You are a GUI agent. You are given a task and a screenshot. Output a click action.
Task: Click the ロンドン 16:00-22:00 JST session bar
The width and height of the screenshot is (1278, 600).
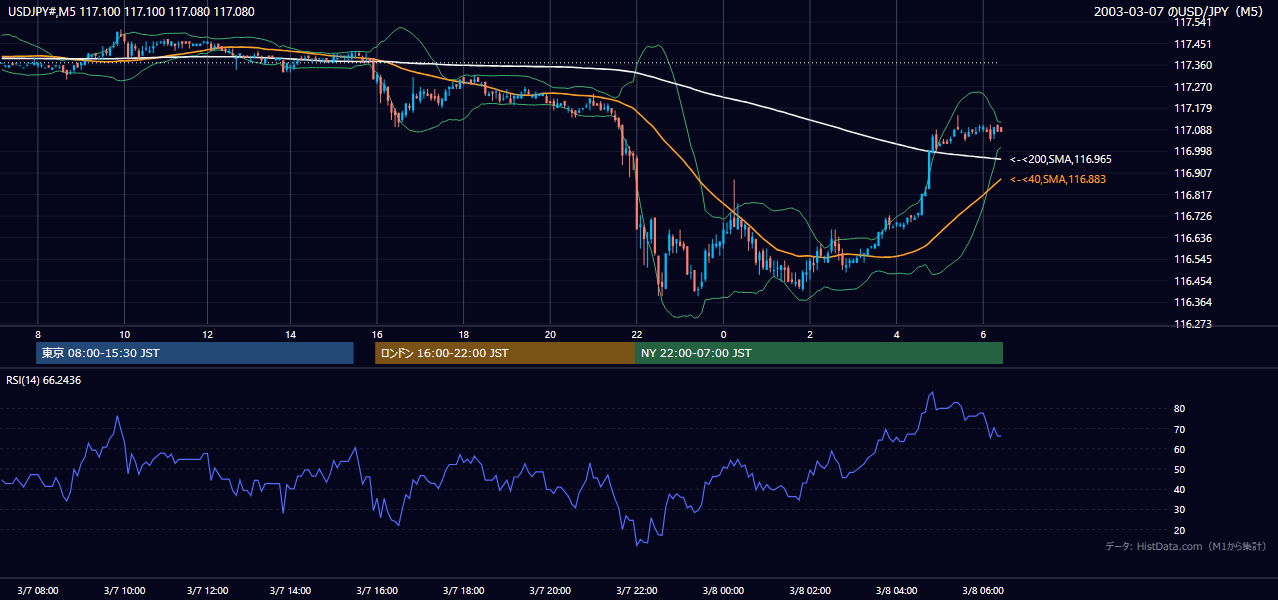pos(505,353)
